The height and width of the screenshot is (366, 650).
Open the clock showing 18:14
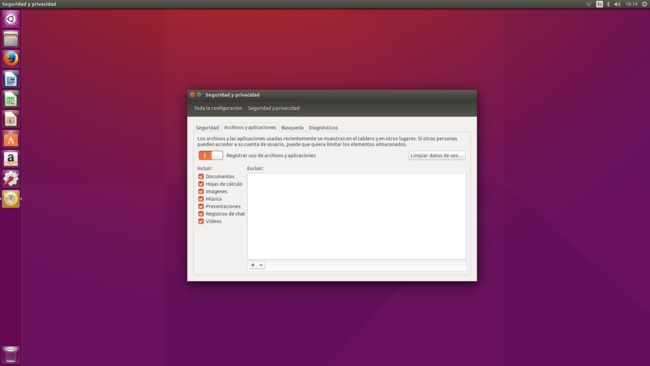click(631, 4)
